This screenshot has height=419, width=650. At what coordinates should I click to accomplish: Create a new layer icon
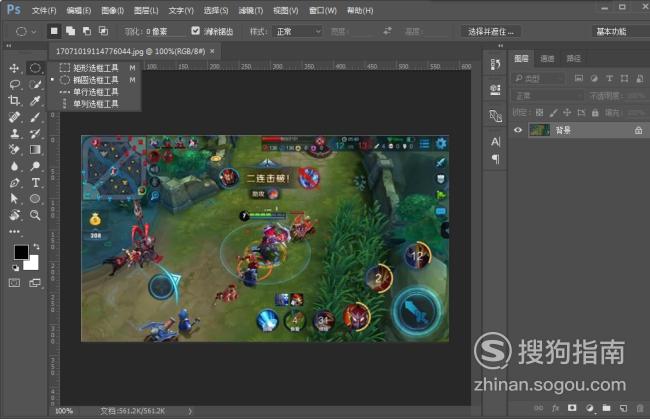[623, 408]
